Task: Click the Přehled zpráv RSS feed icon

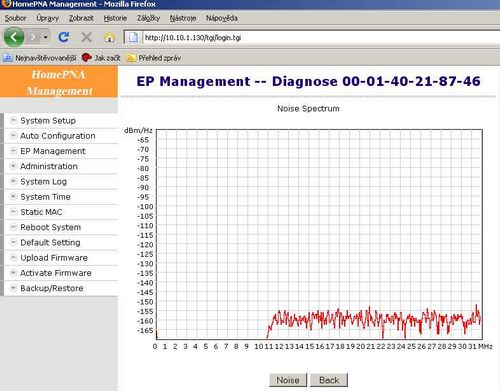Action: coord(131,58)
